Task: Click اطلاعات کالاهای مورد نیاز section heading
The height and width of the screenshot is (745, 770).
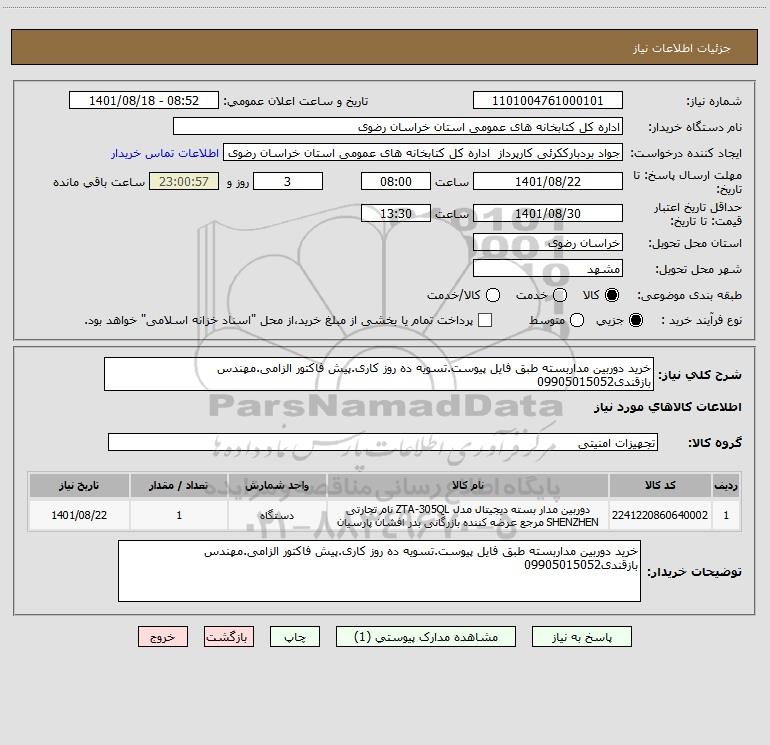Action: tap(668, 407)
